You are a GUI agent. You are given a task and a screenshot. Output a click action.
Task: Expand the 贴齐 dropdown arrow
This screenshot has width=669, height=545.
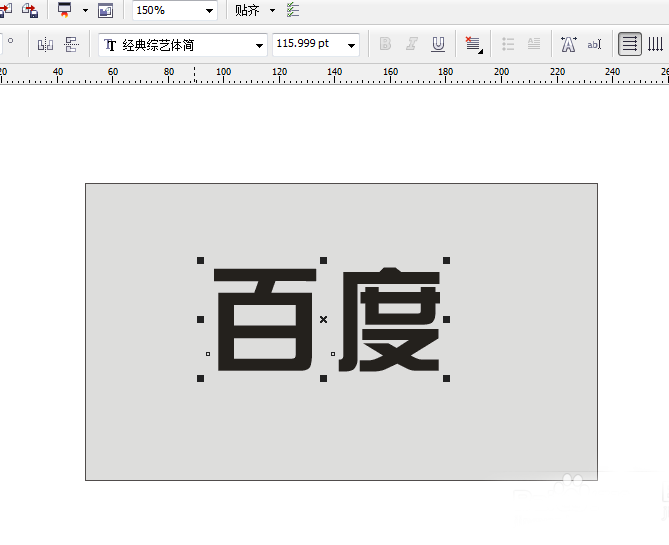pyautogui.click(x=272, y=10)
